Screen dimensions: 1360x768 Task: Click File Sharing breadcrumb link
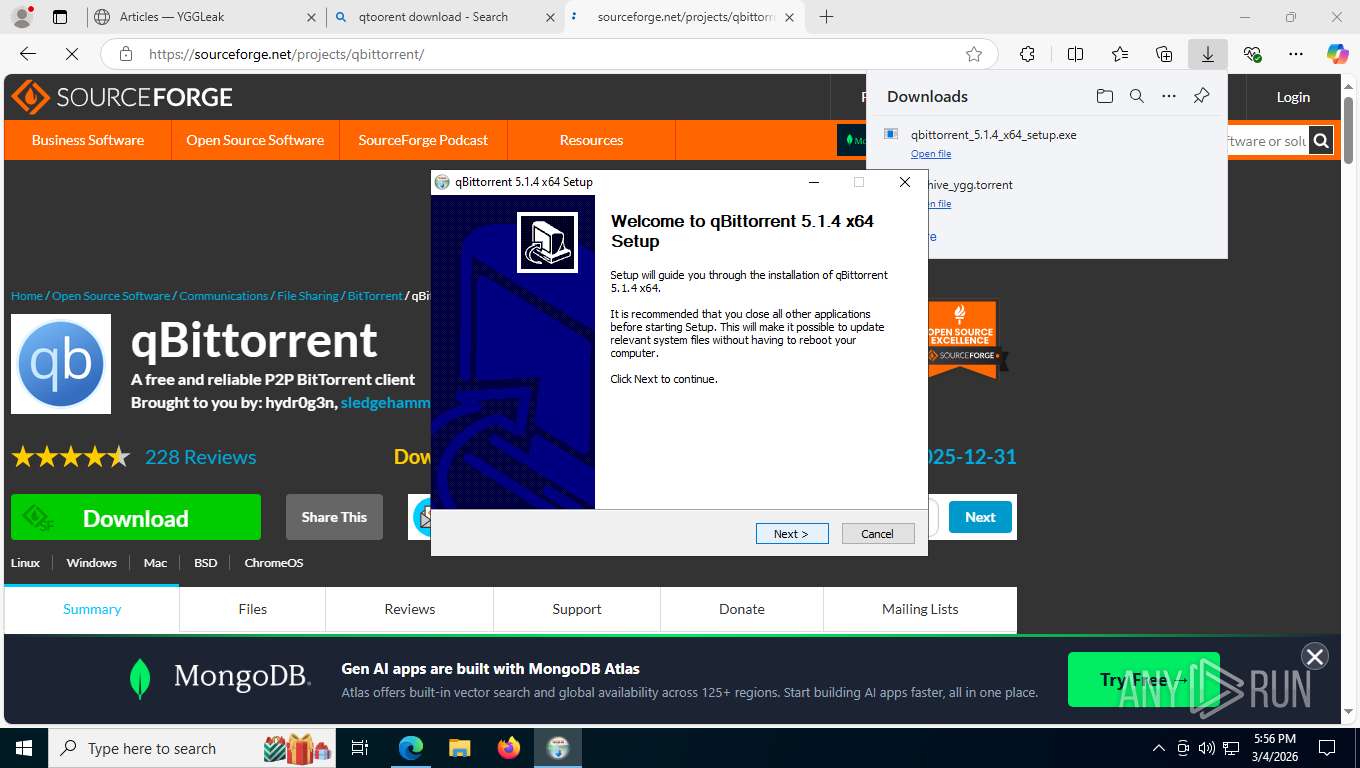[308, 296]
